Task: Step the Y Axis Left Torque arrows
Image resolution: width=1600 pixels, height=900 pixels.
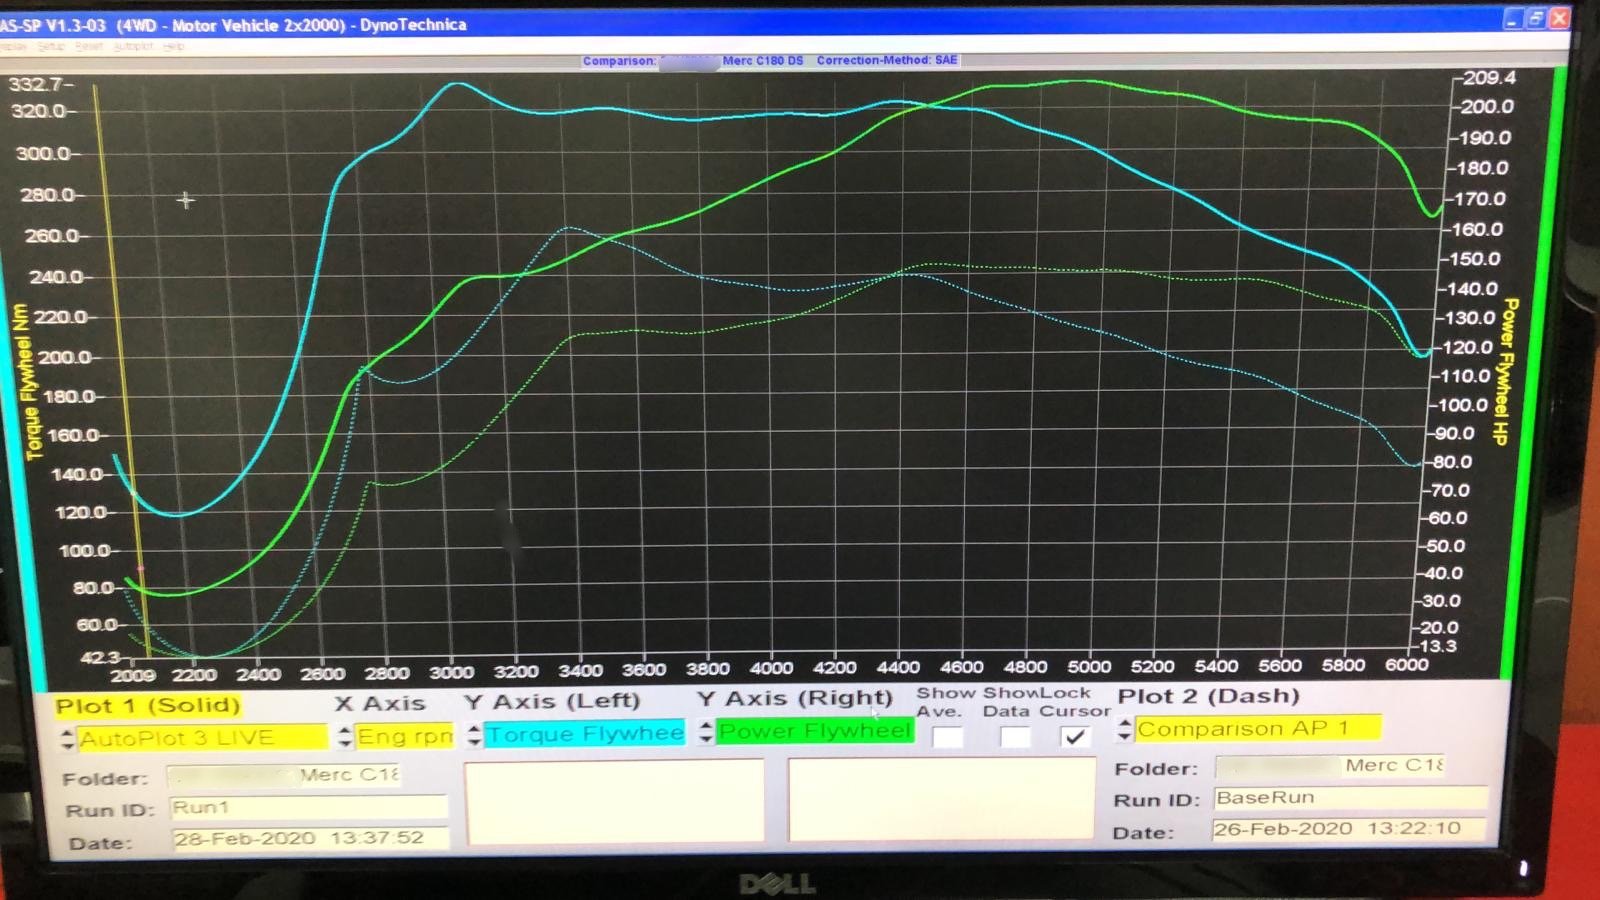Action: coord(474,736)
